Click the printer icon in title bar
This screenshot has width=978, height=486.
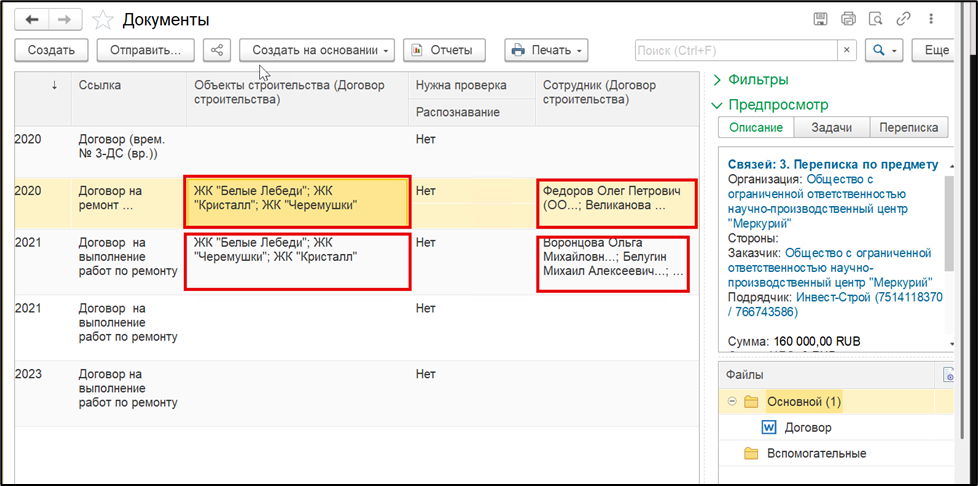click(x=848, y=19)
